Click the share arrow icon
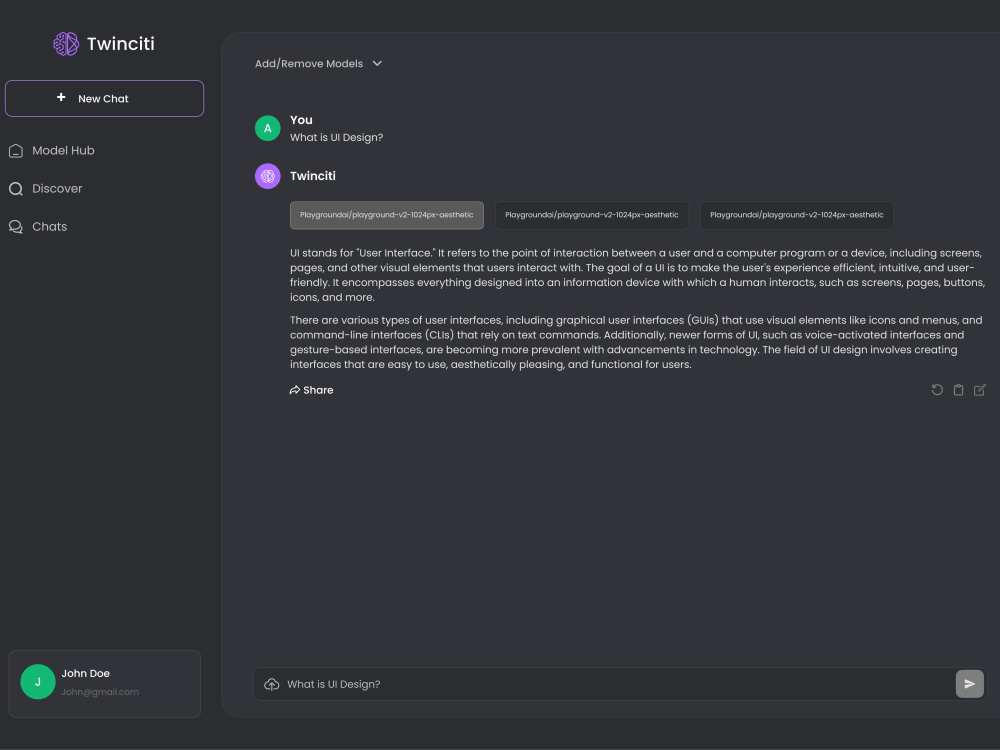This screenshot has height=750, width=1000. (295, 390)
